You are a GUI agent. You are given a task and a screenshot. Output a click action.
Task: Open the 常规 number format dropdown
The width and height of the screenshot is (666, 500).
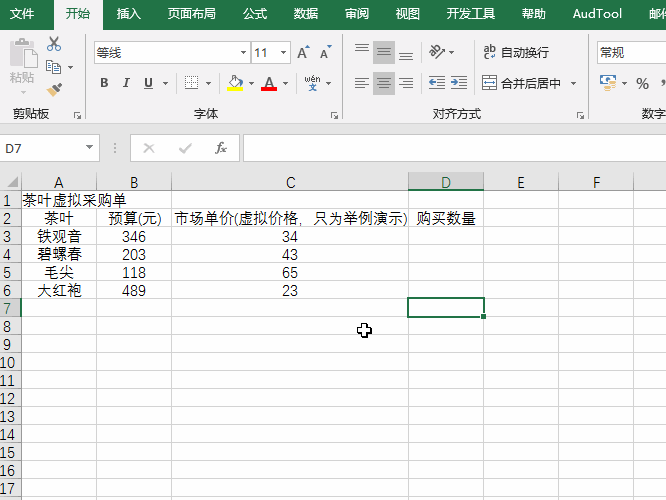click(x=631, y=53)
